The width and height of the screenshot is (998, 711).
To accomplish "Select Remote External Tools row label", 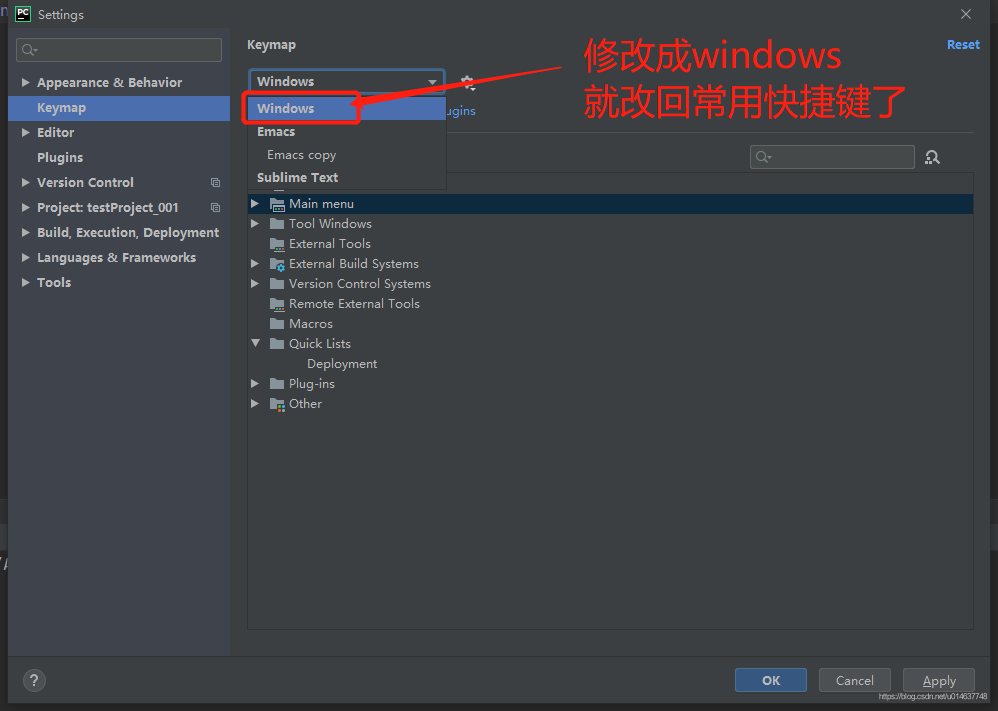I will [354, 304].
